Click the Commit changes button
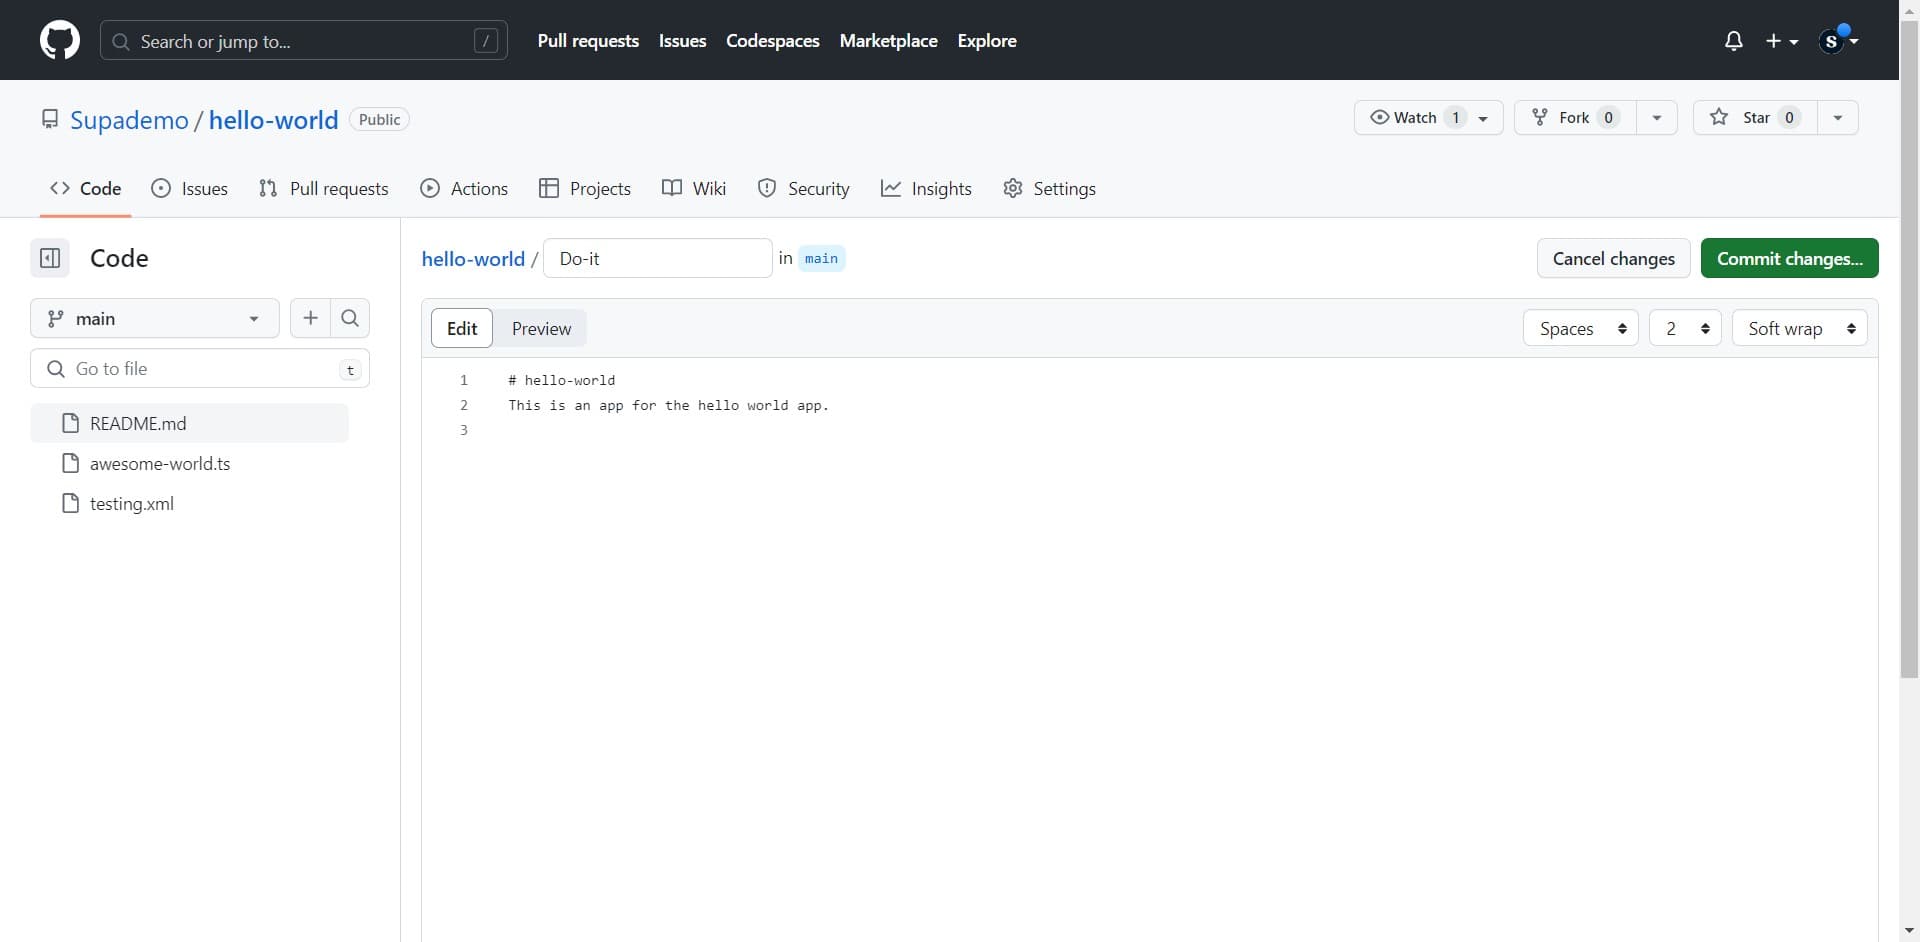 coord(1789,258)
